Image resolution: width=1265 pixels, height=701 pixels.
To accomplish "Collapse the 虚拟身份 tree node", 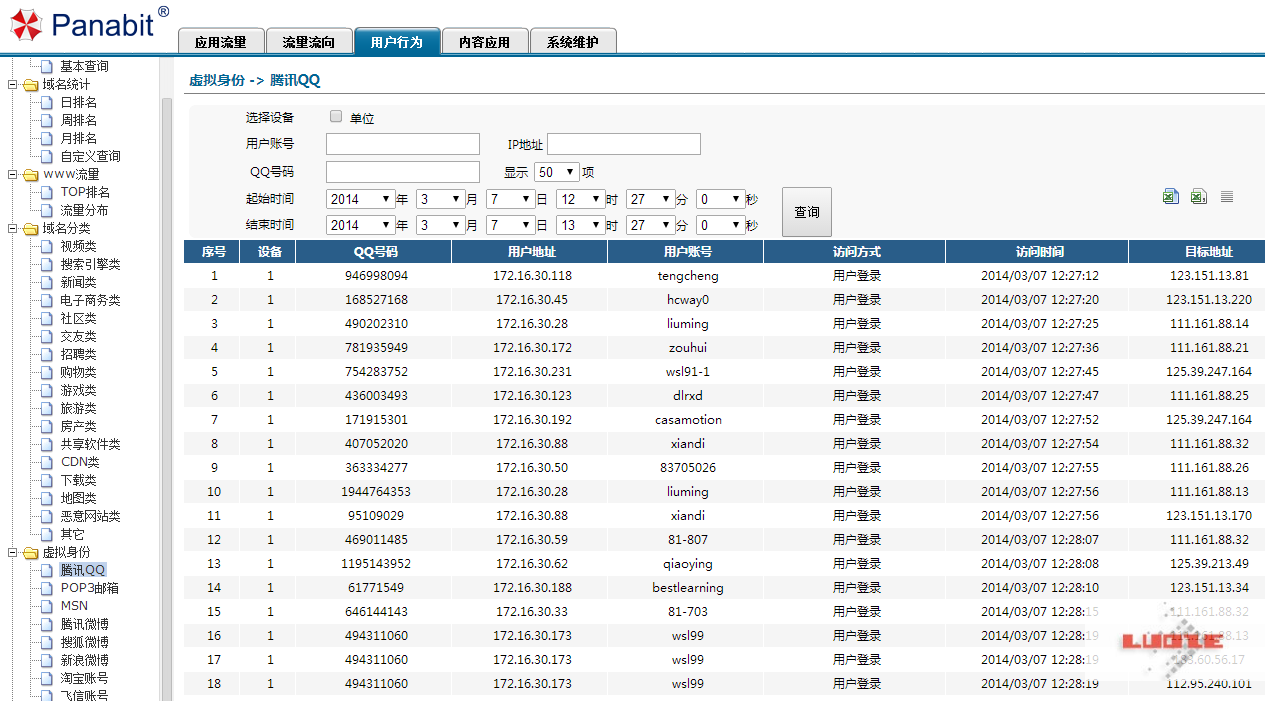I will [x=13, y=553].
